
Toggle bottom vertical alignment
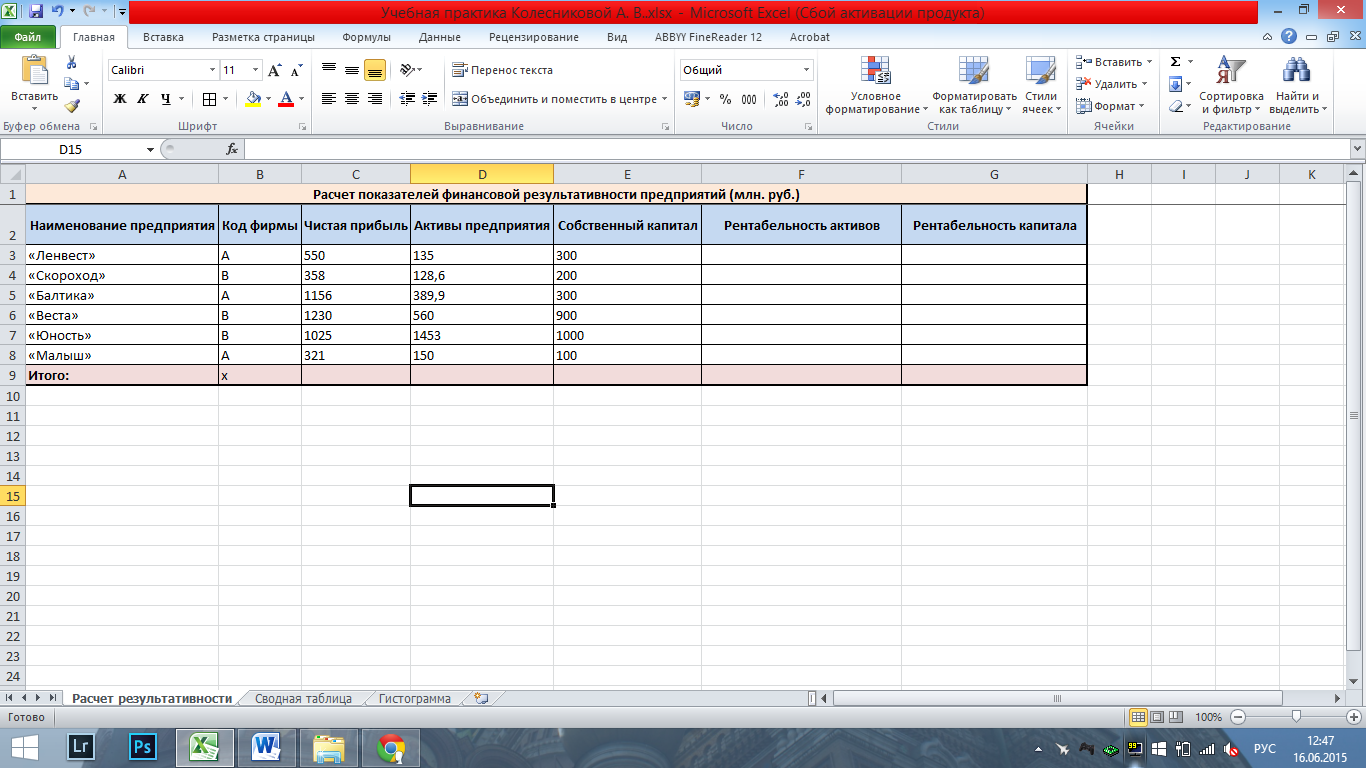tap(375, 70)
